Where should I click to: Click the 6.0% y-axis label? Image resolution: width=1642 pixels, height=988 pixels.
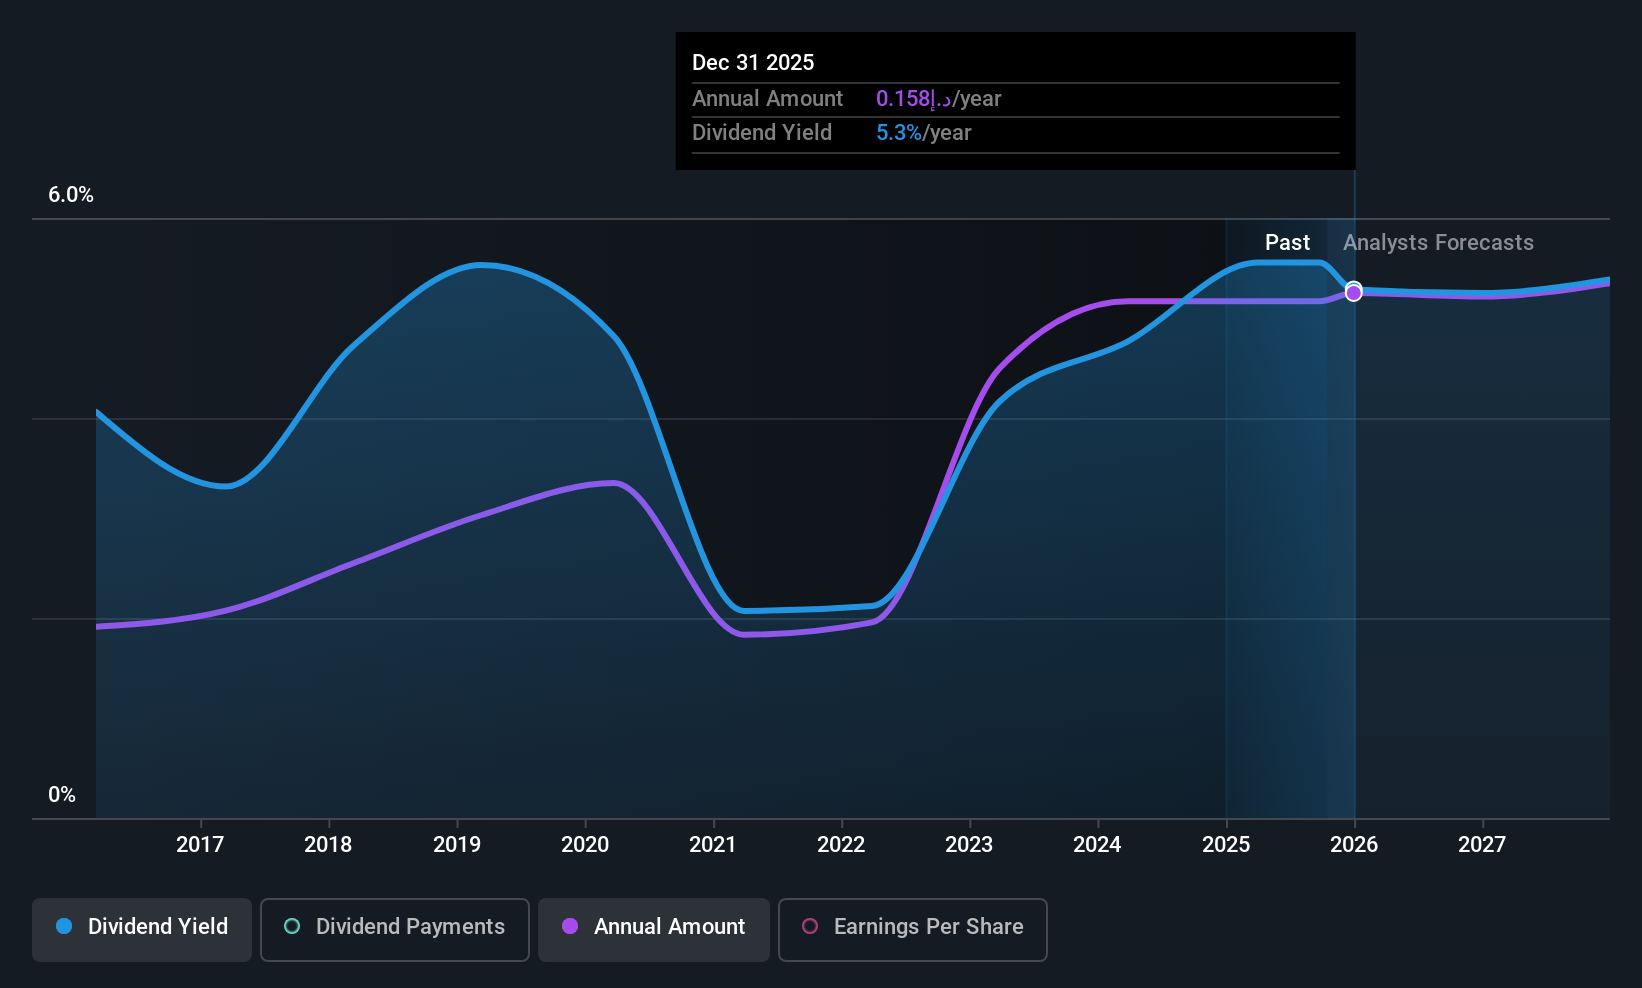[71, 195]
